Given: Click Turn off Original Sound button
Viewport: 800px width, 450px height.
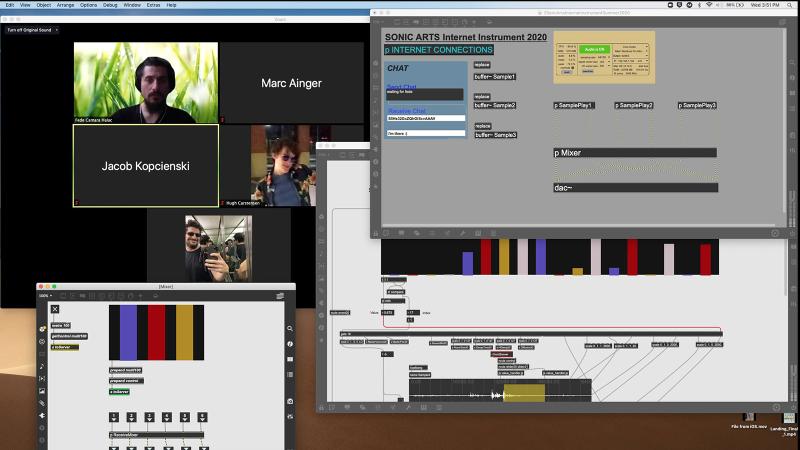Looking at the screenshot, I should pos(29,30).
